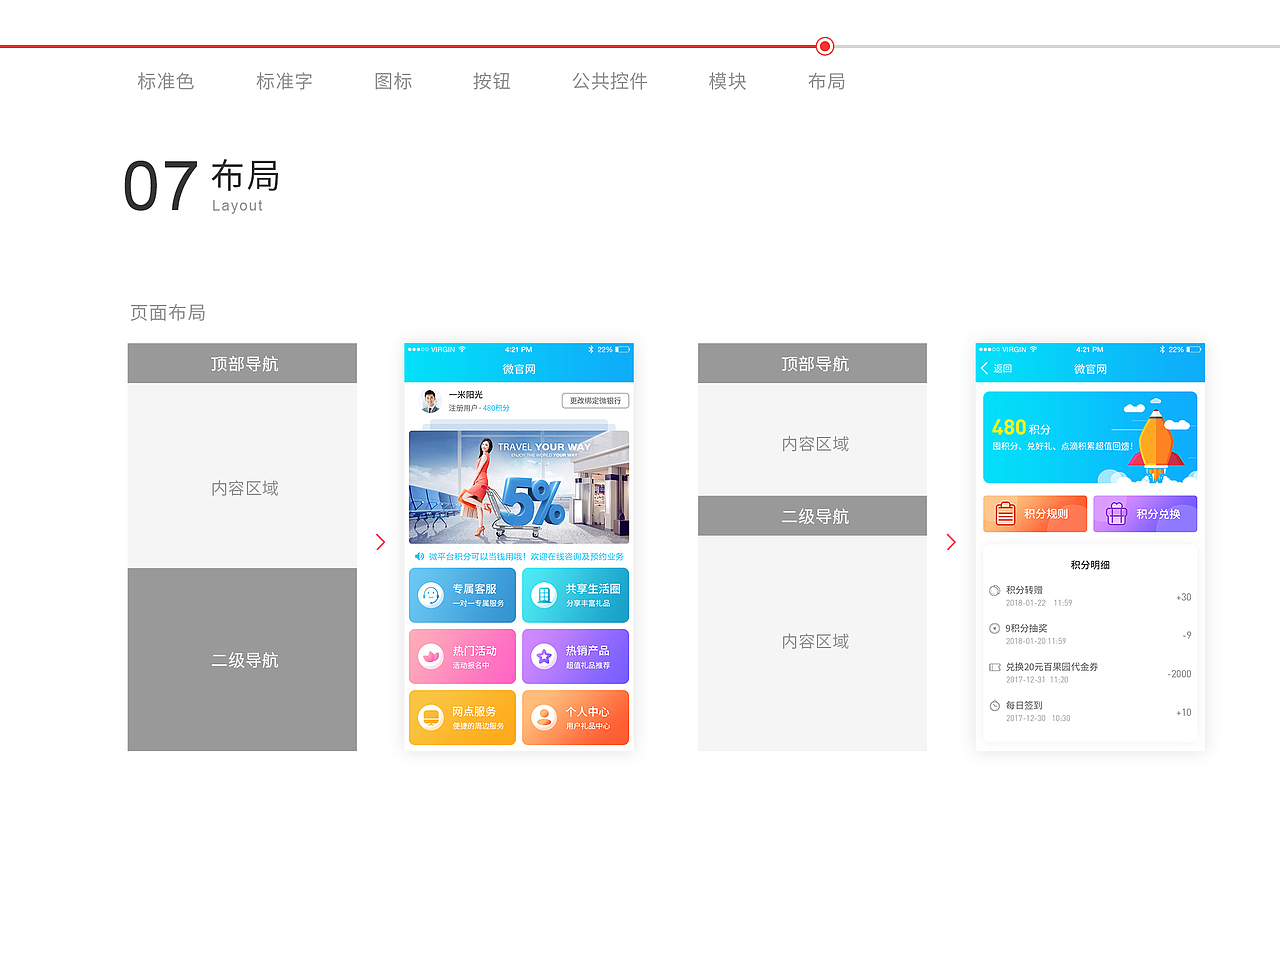This screenshot has height=960, width=1280.
Task: Select the headset icon on 专属客服 card
Action: point(430,594)
